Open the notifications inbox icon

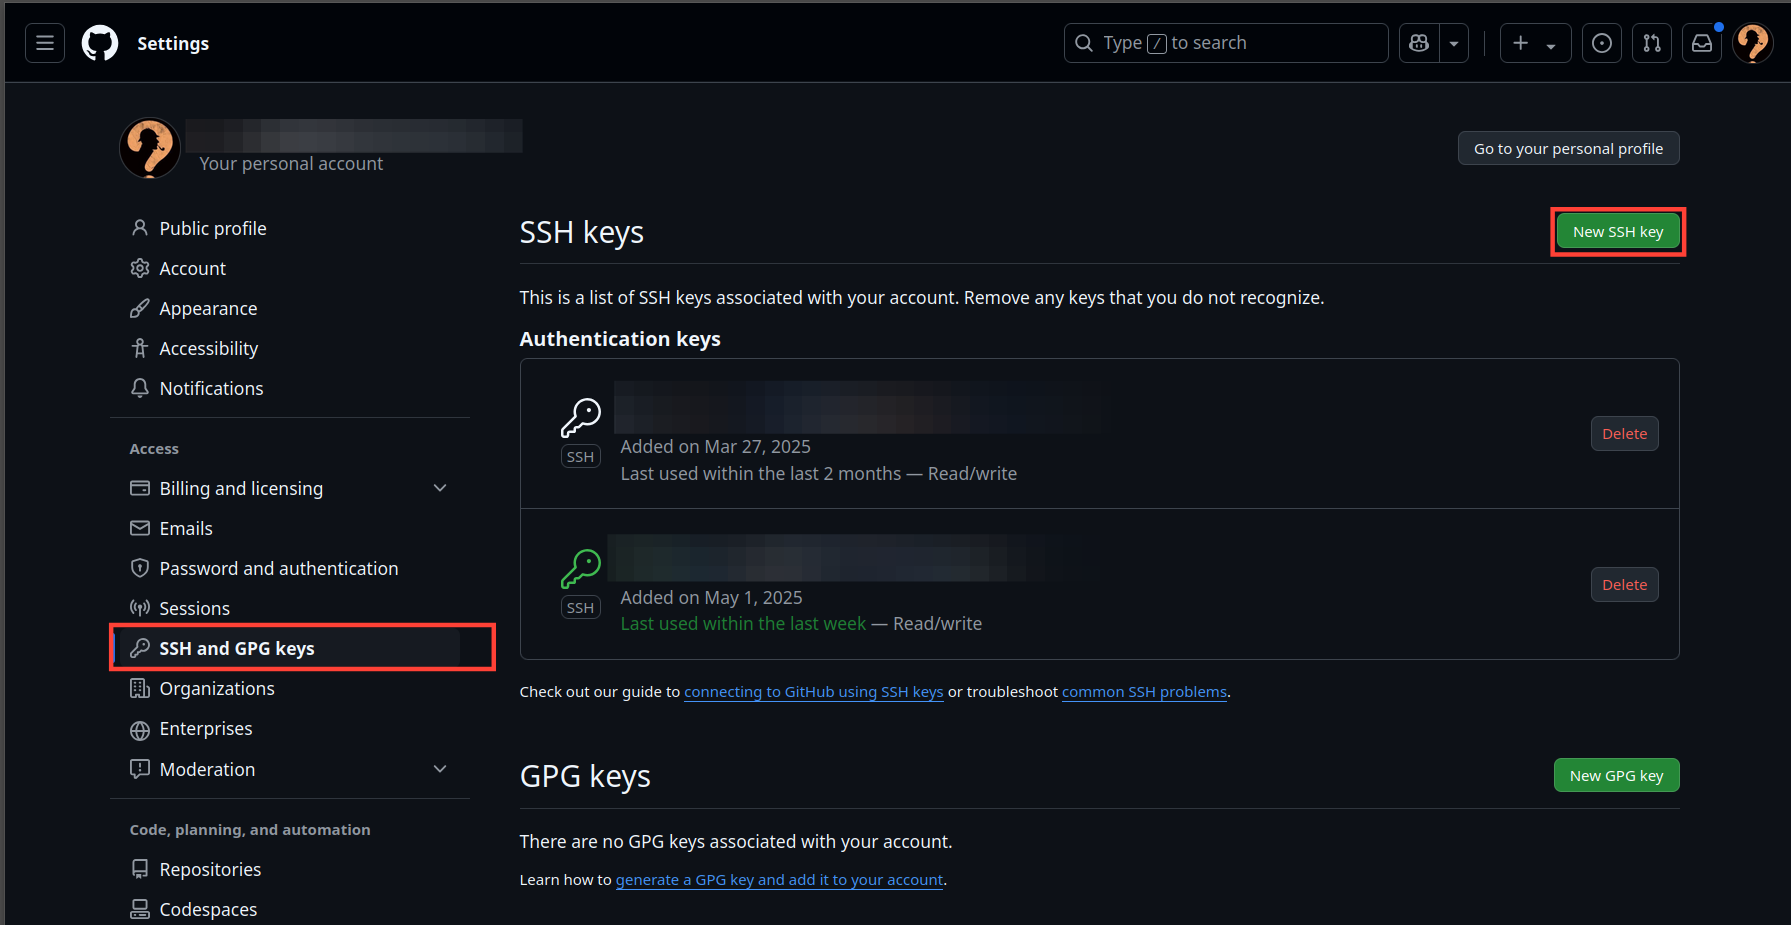click(1702, 43)
